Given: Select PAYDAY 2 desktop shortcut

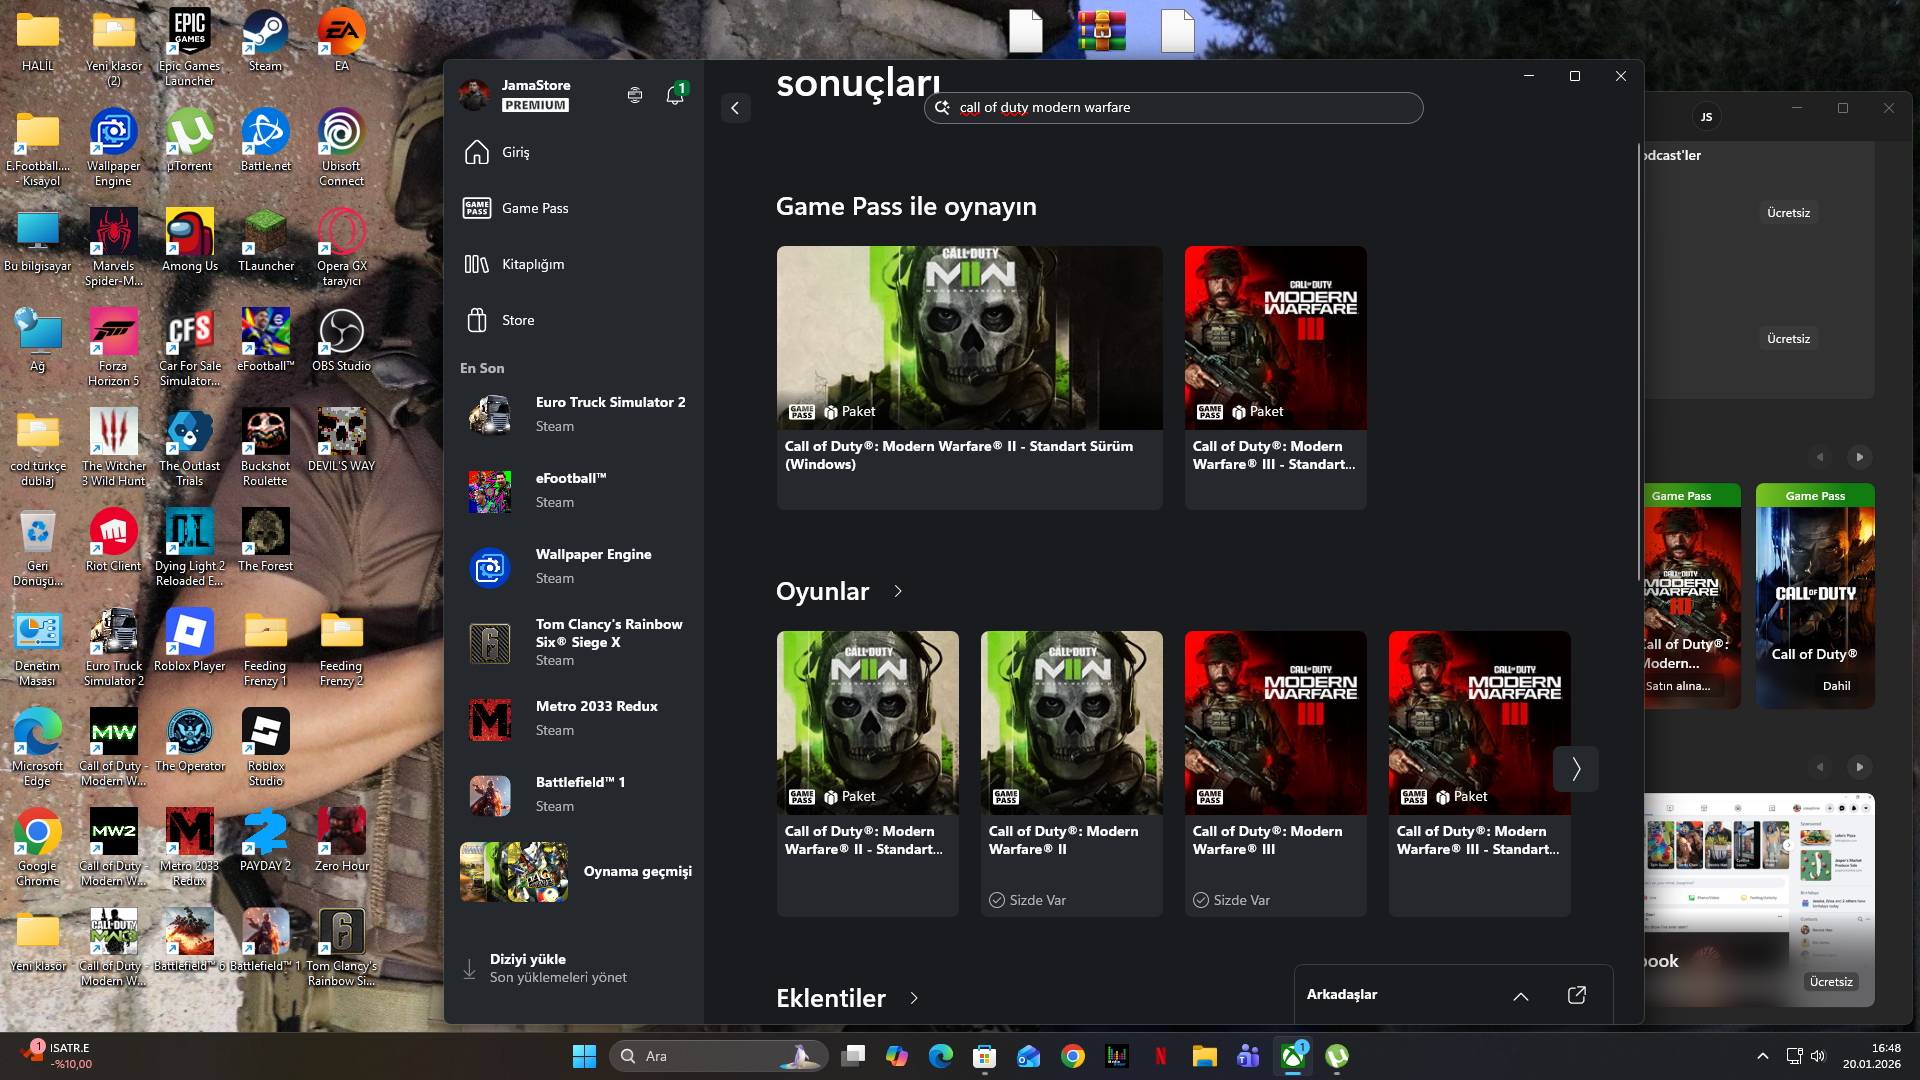Looking at the screenshot, I should [x=265, y=840].
